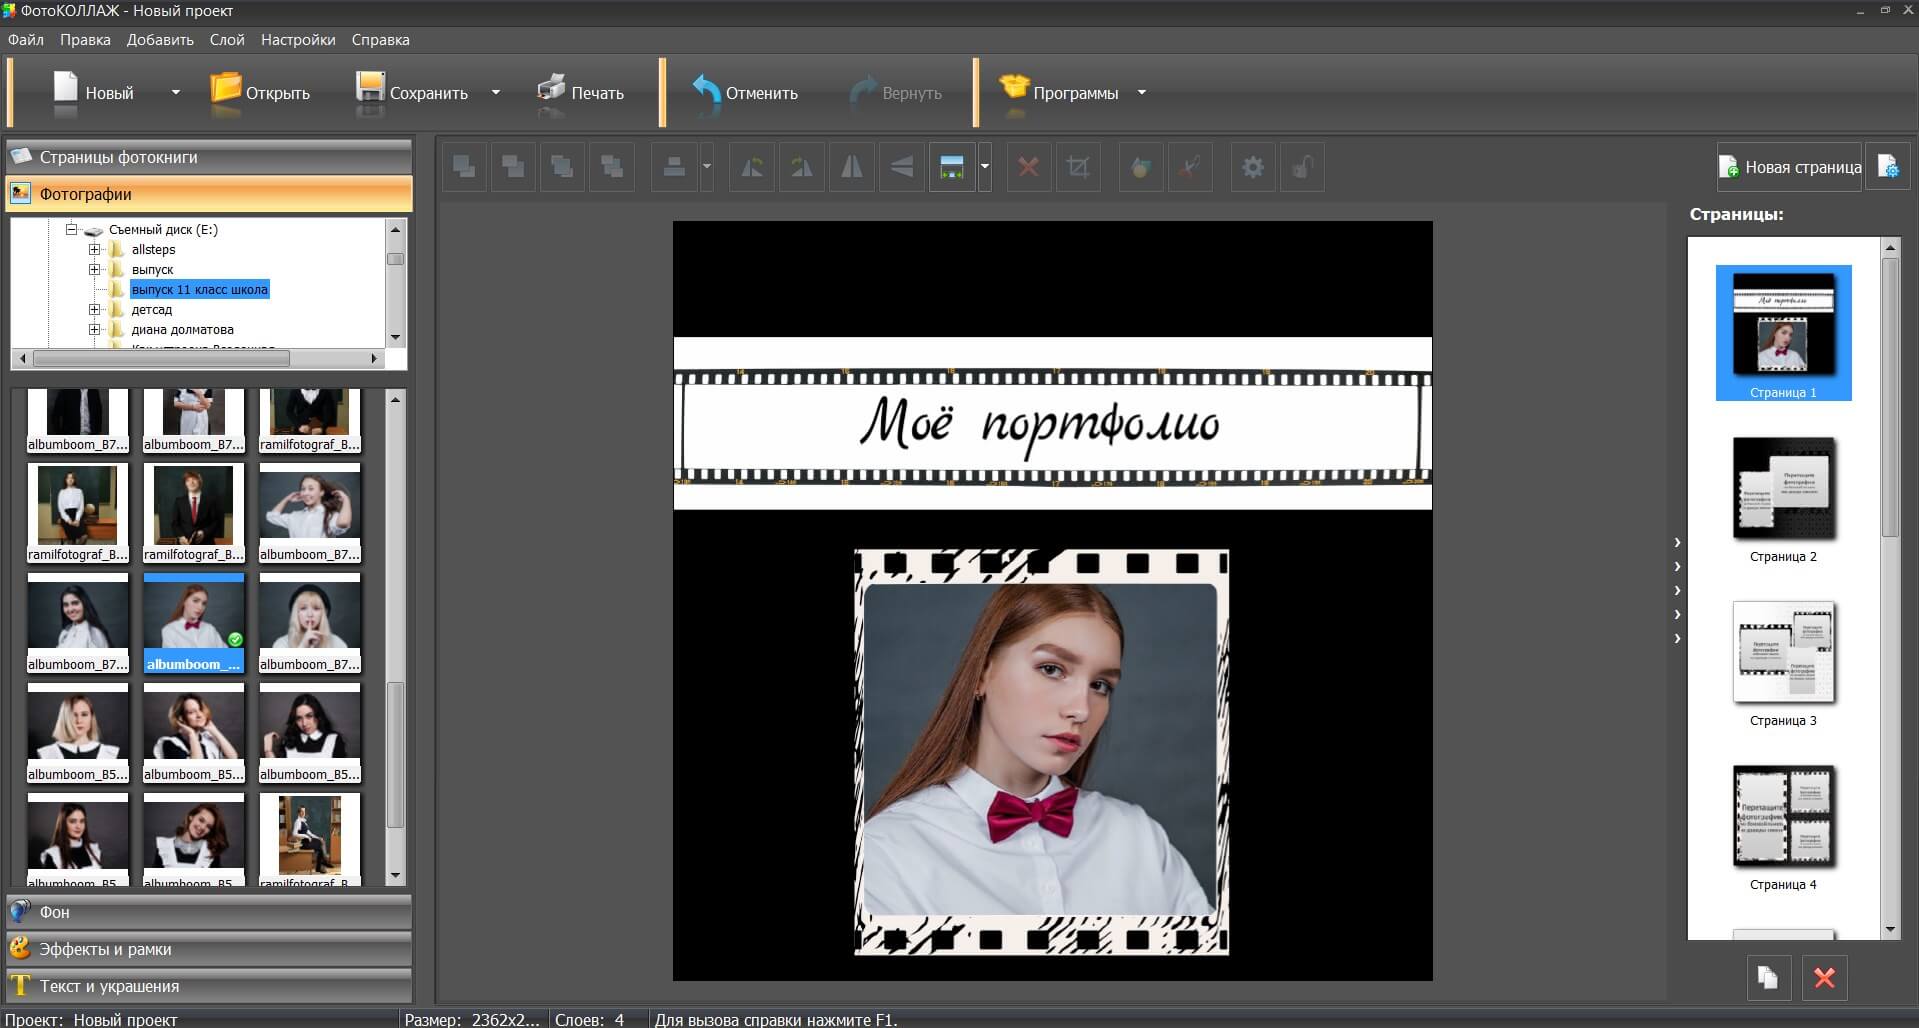
Task: Select the Моё портфолио text on canvas
Action: click(1039, 427)
